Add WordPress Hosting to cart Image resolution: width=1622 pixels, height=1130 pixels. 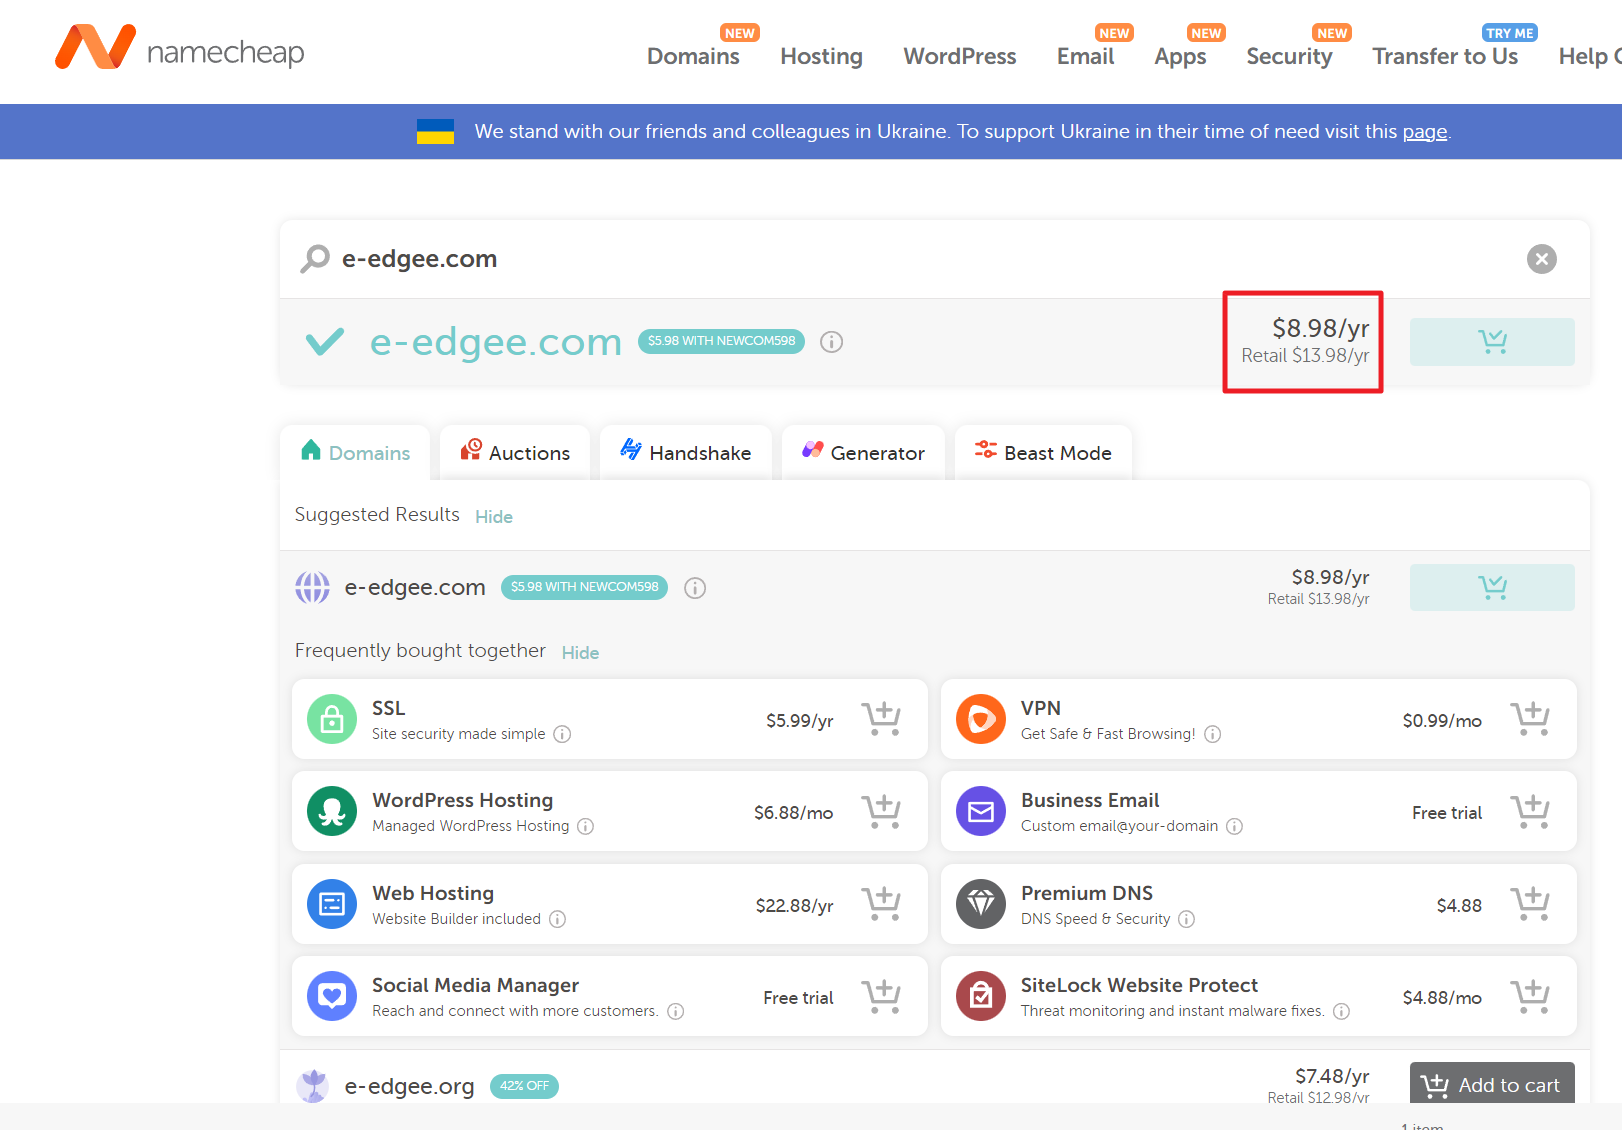(x=882, y=811)
